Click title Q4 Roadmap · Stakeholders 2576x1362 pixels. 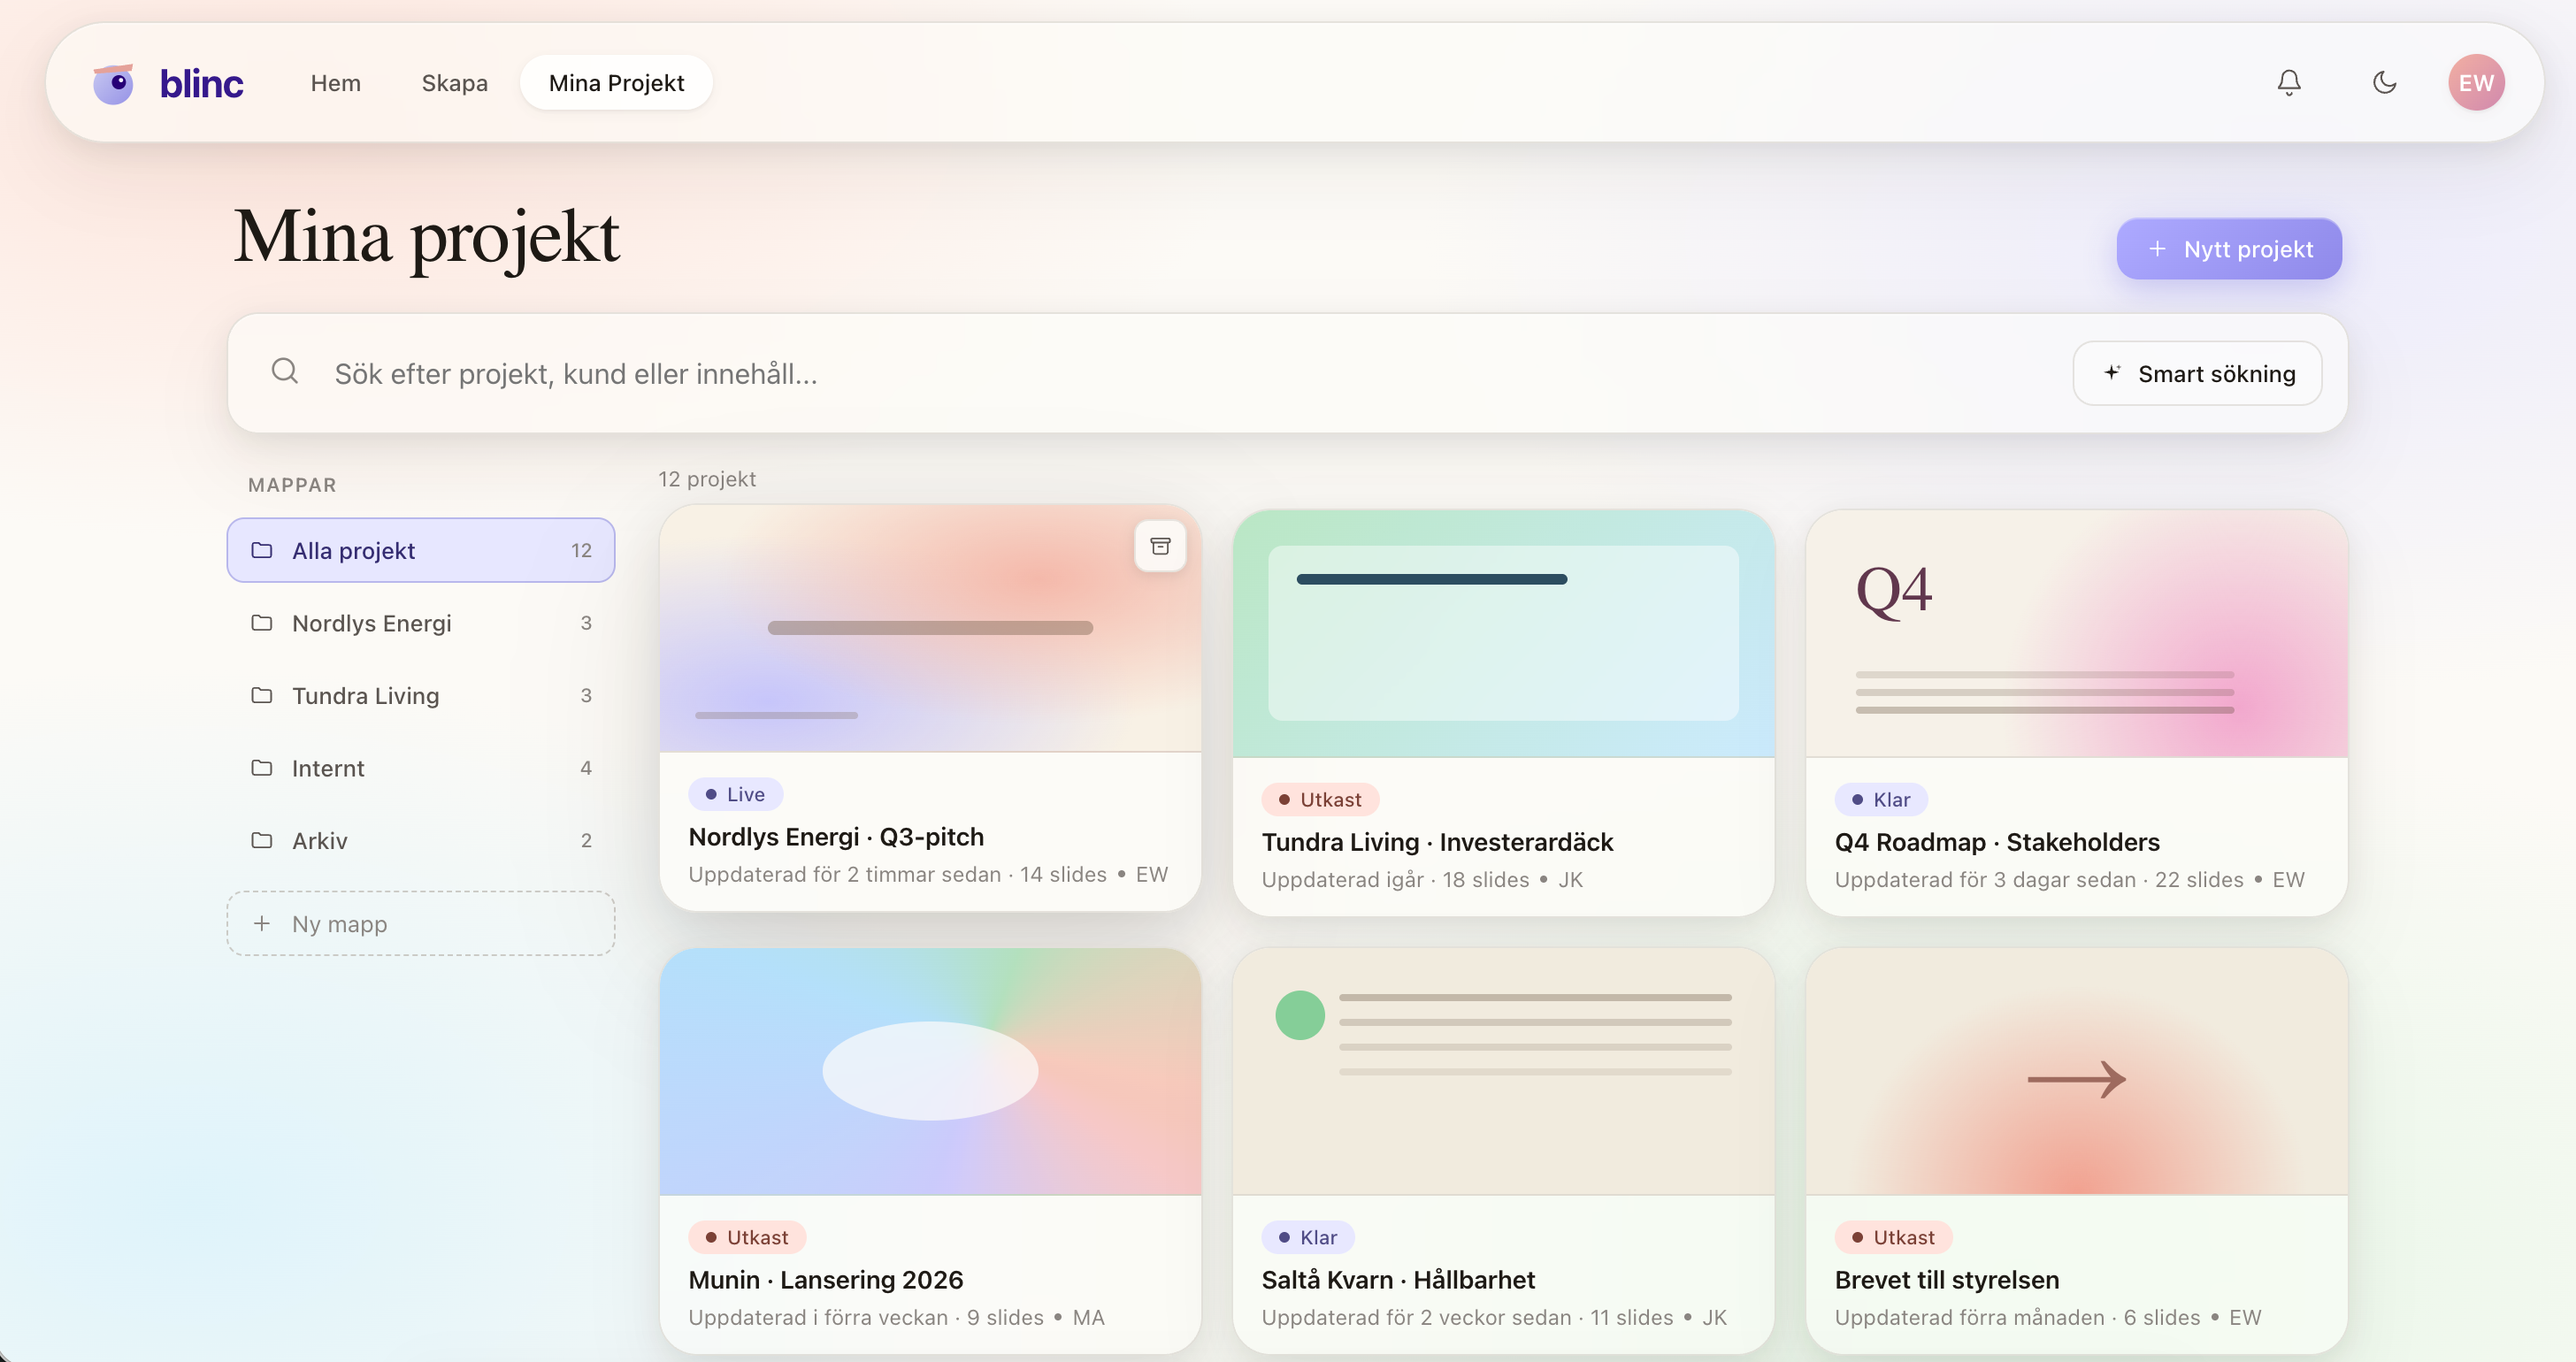point(1997,842)
